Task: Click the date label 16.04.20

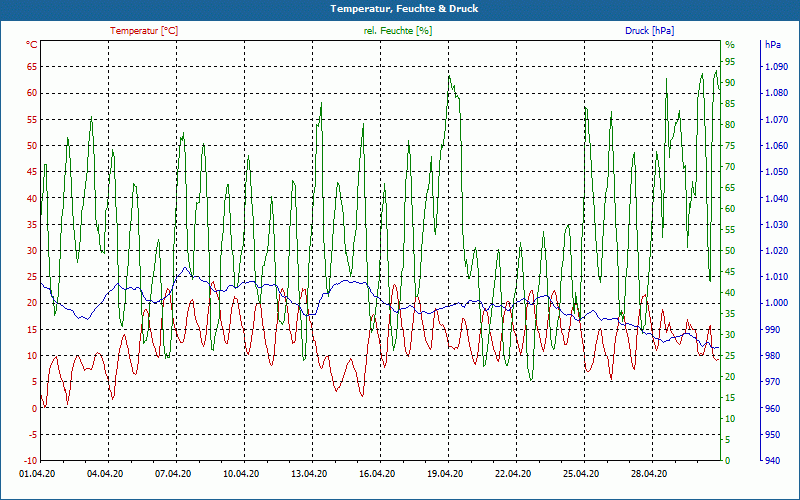Action: coord(378,474)
